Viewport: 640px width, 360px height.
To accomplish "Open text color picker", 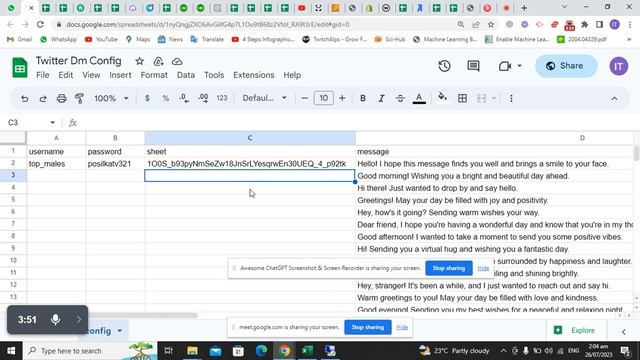I will pos(419,98).
